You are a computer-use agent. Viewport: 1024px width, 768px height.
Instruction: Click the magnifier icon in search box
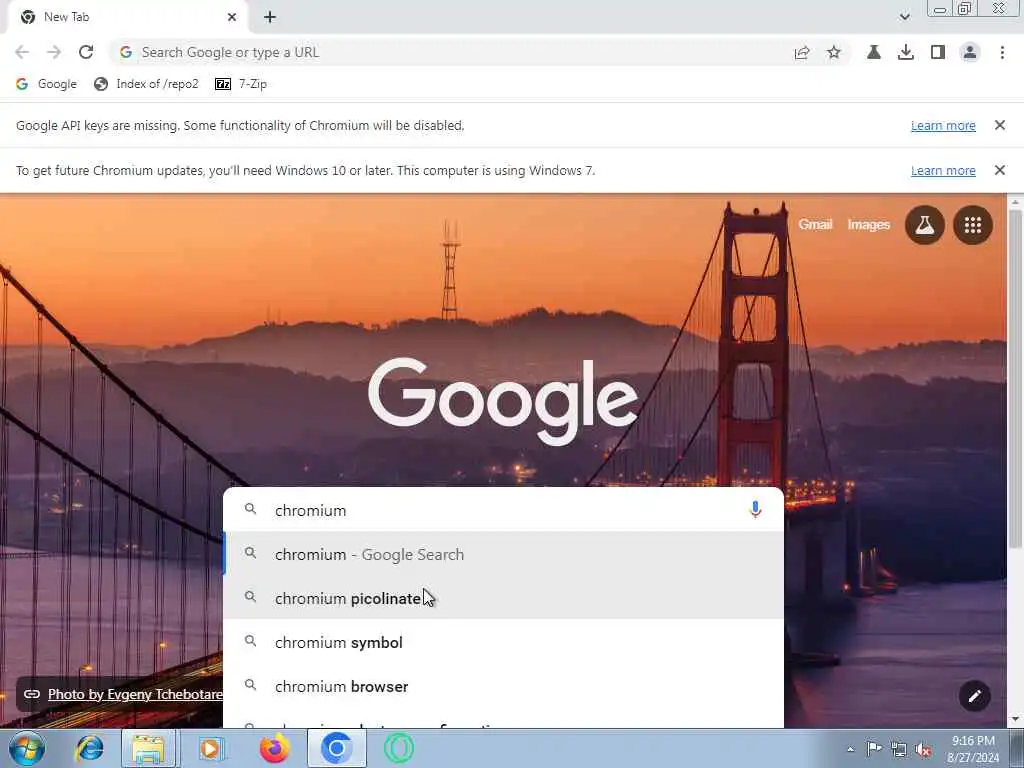coord(250,509)
